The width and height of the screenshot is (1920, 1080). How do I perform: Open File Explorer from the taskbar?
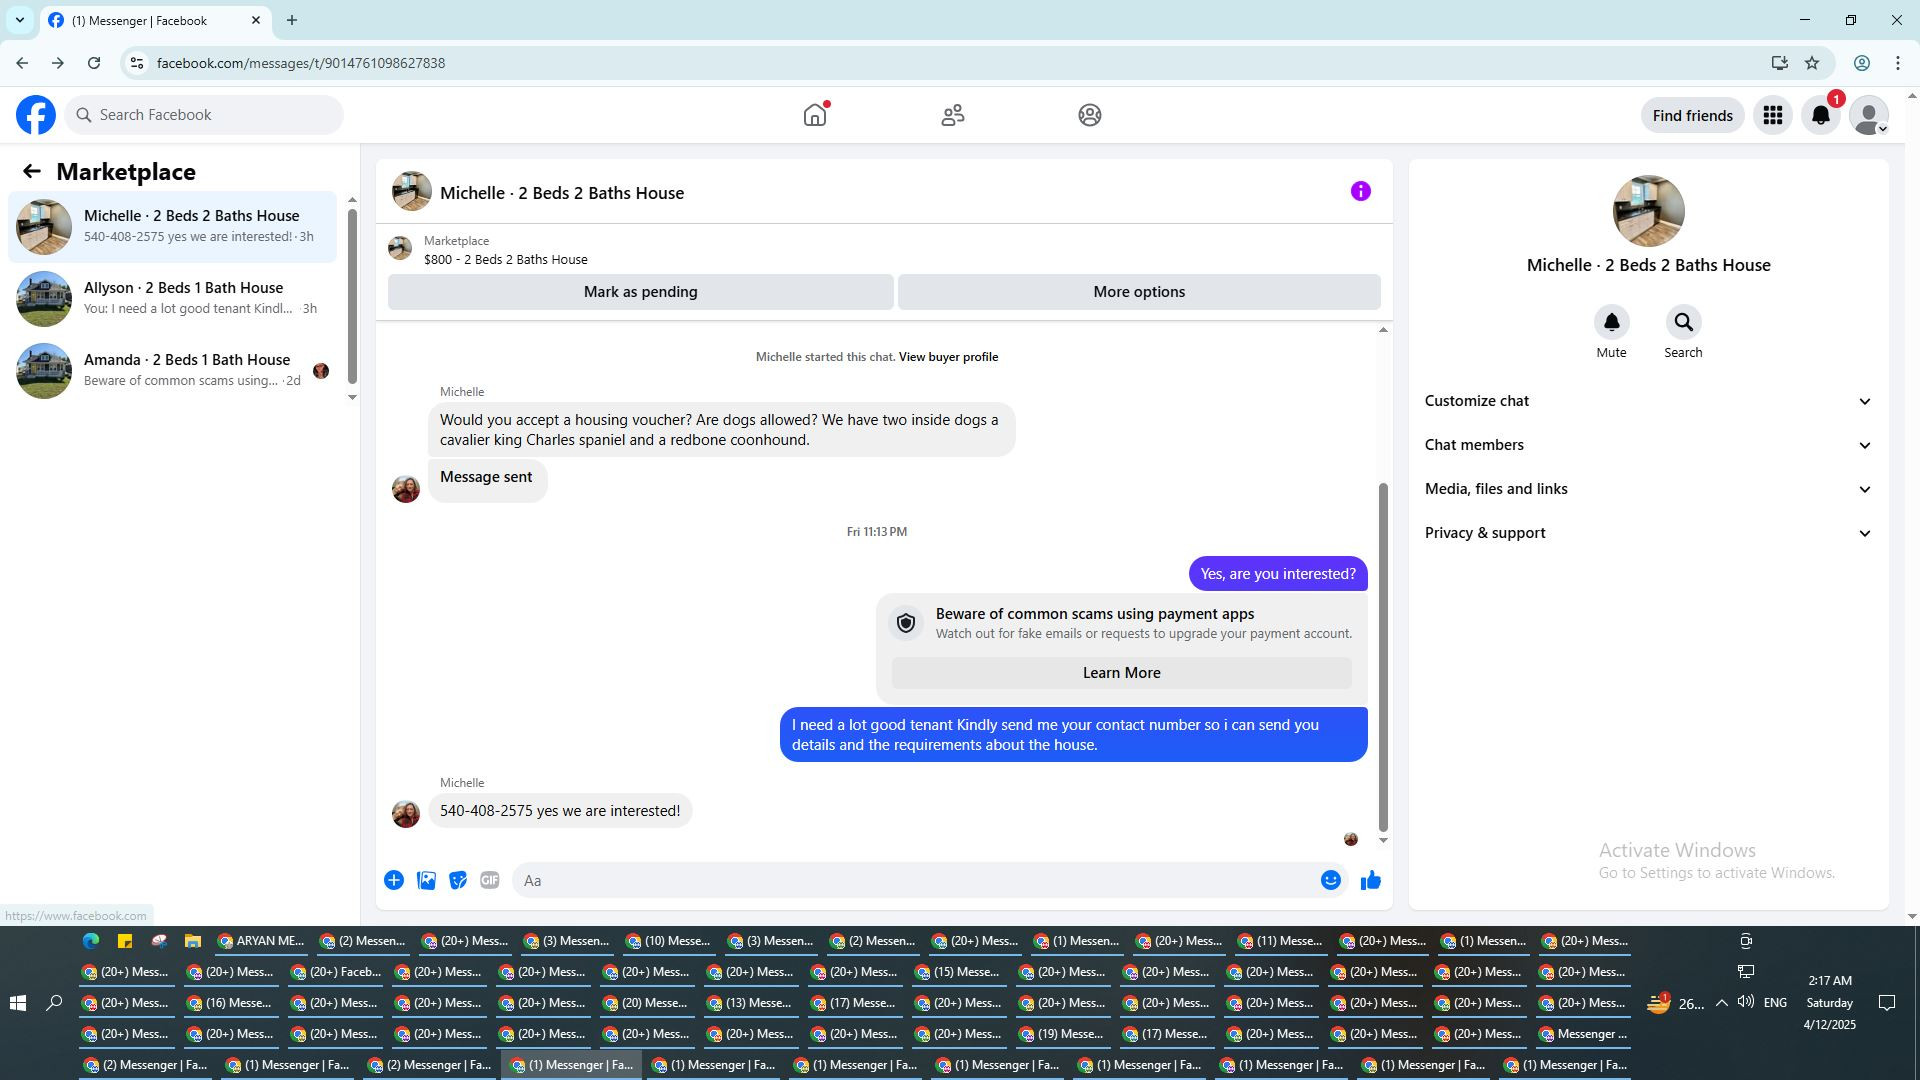pyautogui.click(x=193, y=941)
